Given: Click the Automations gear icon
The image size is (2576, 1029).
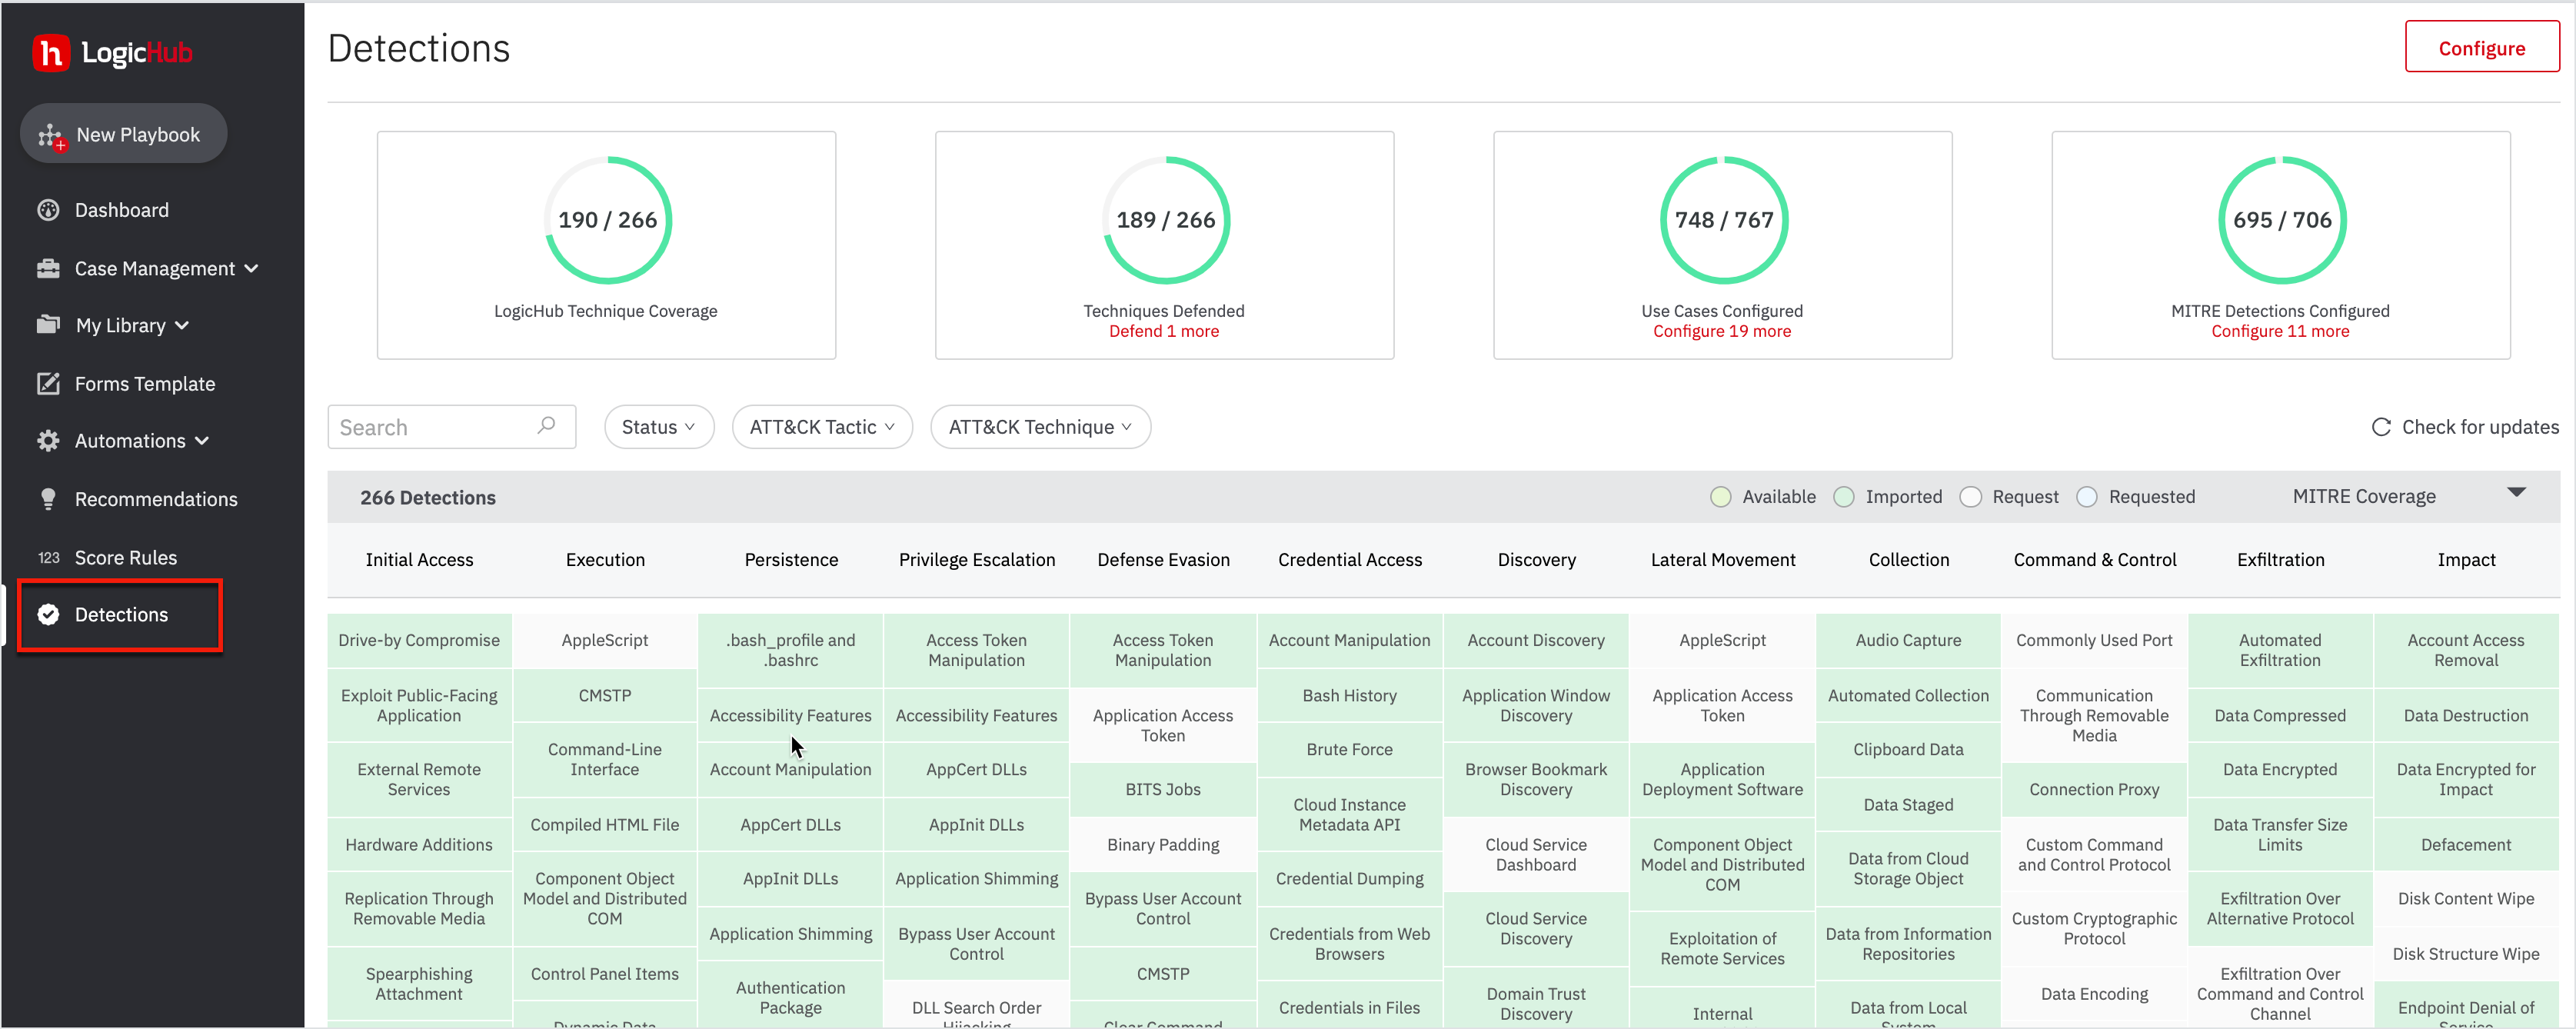Looking at the screenshot, I should (x=48, y=441).
